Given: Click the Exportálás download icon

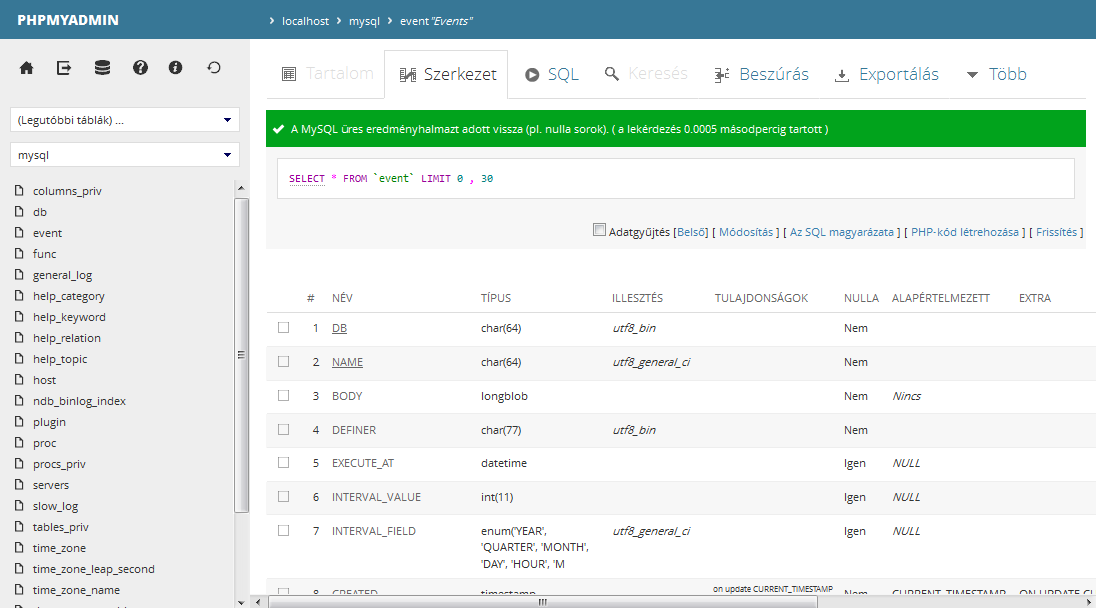Looking at the screenshot, I should pos(842,75).
